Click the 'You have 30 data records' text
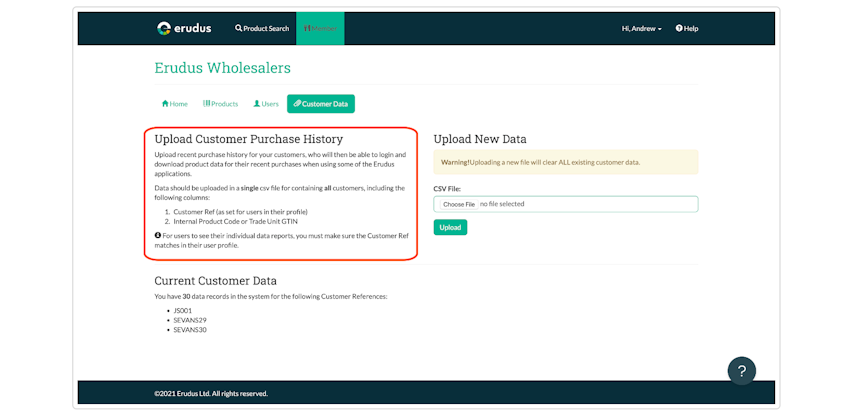This screenshot has height=412, width=858. (271, 297)
